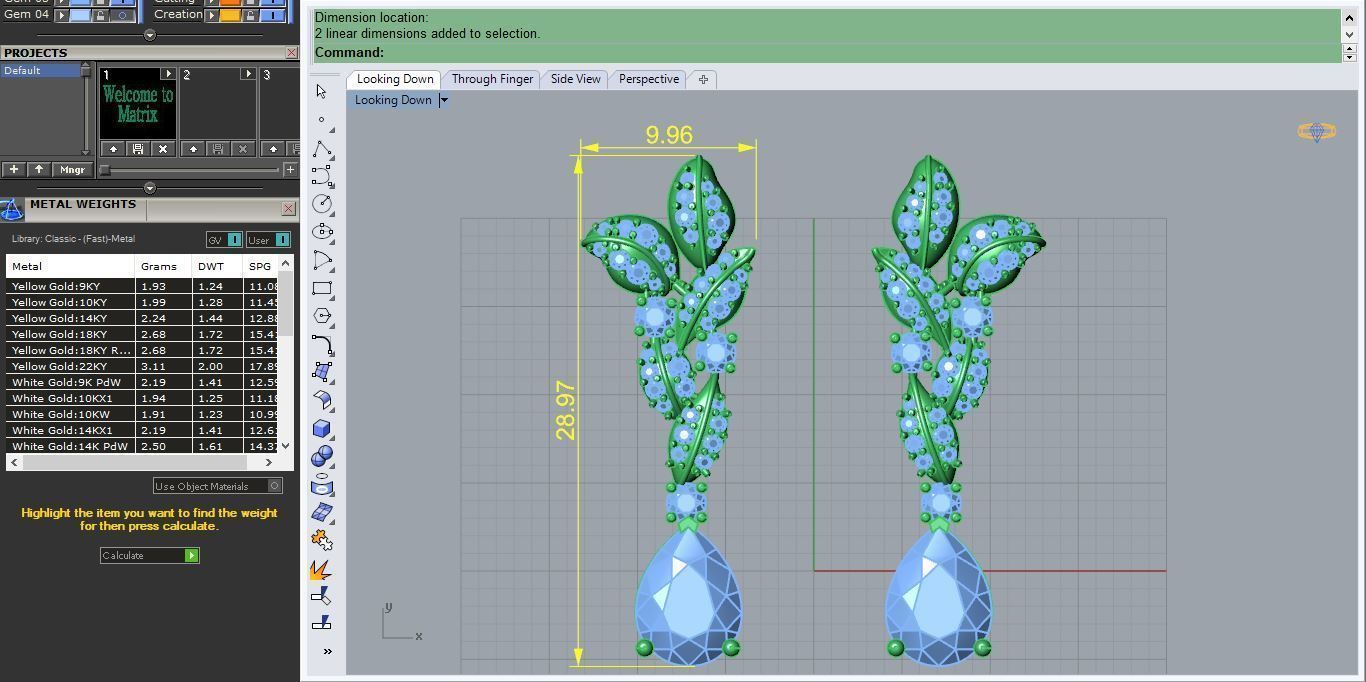Close the Projects panel

pos(291,53)
